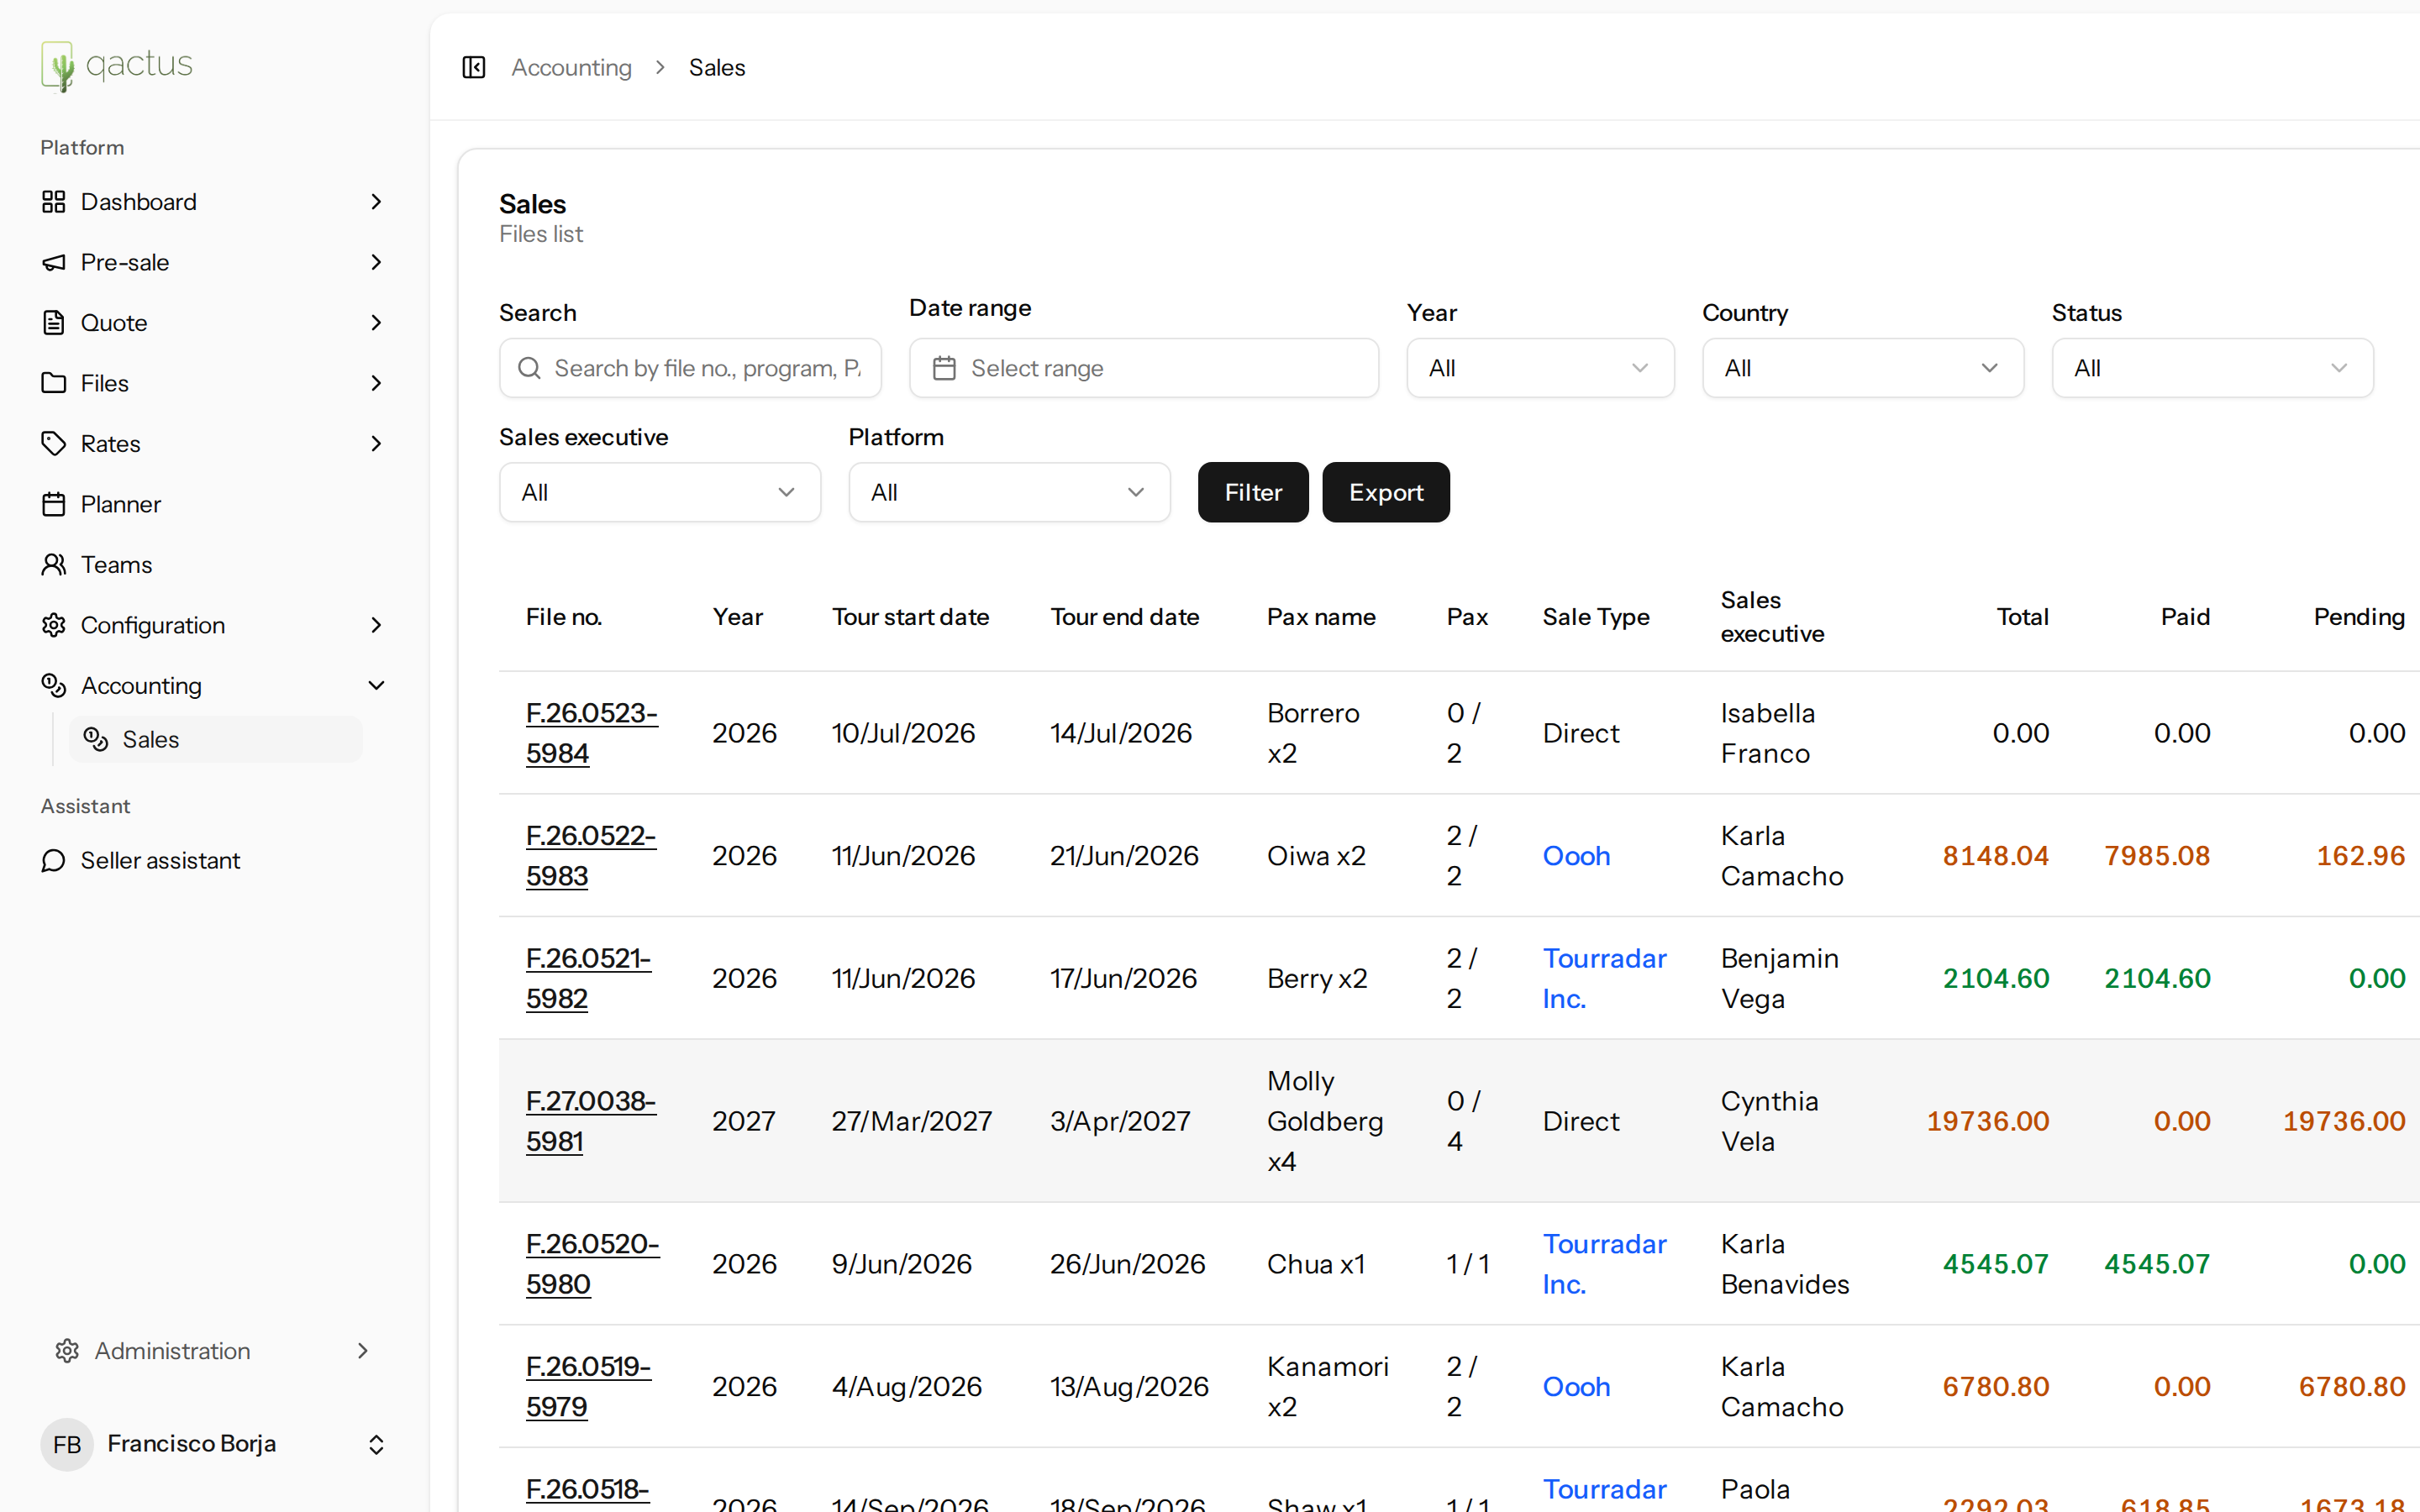Open the Sales executive dropdown
The image size is (2420, 1512).
click(660, 492)
